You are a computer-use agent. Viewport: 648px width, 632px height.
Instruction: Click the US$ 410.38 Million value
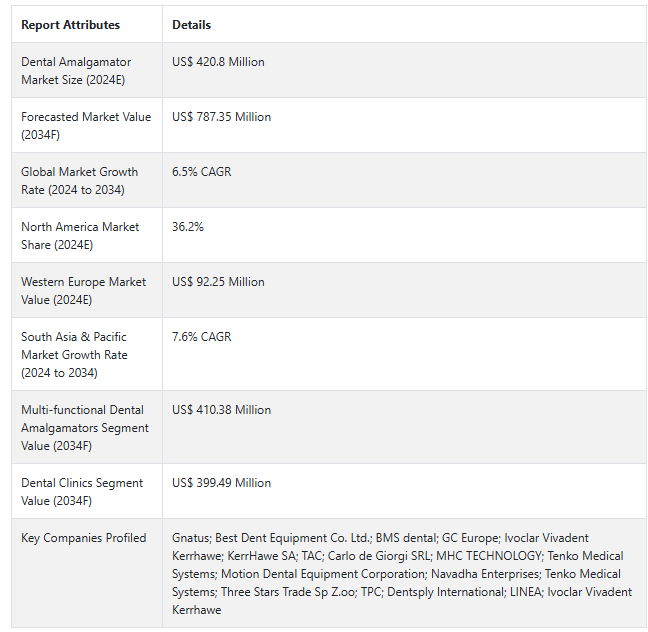pos(221,410)
